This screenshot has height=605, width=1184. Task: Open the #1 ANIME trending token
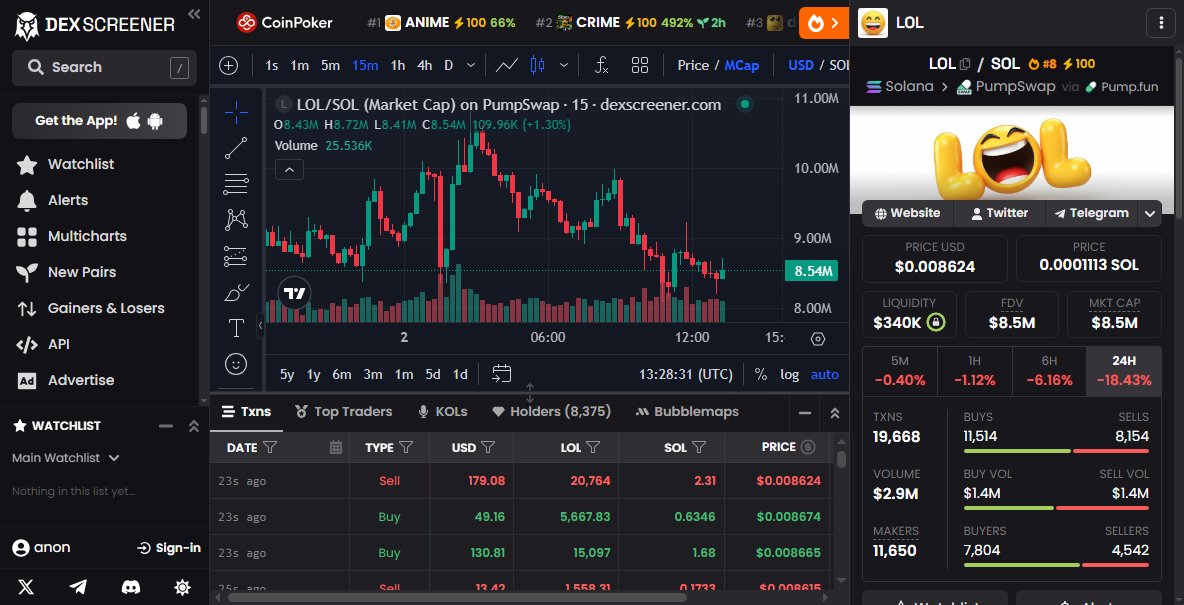441,23
